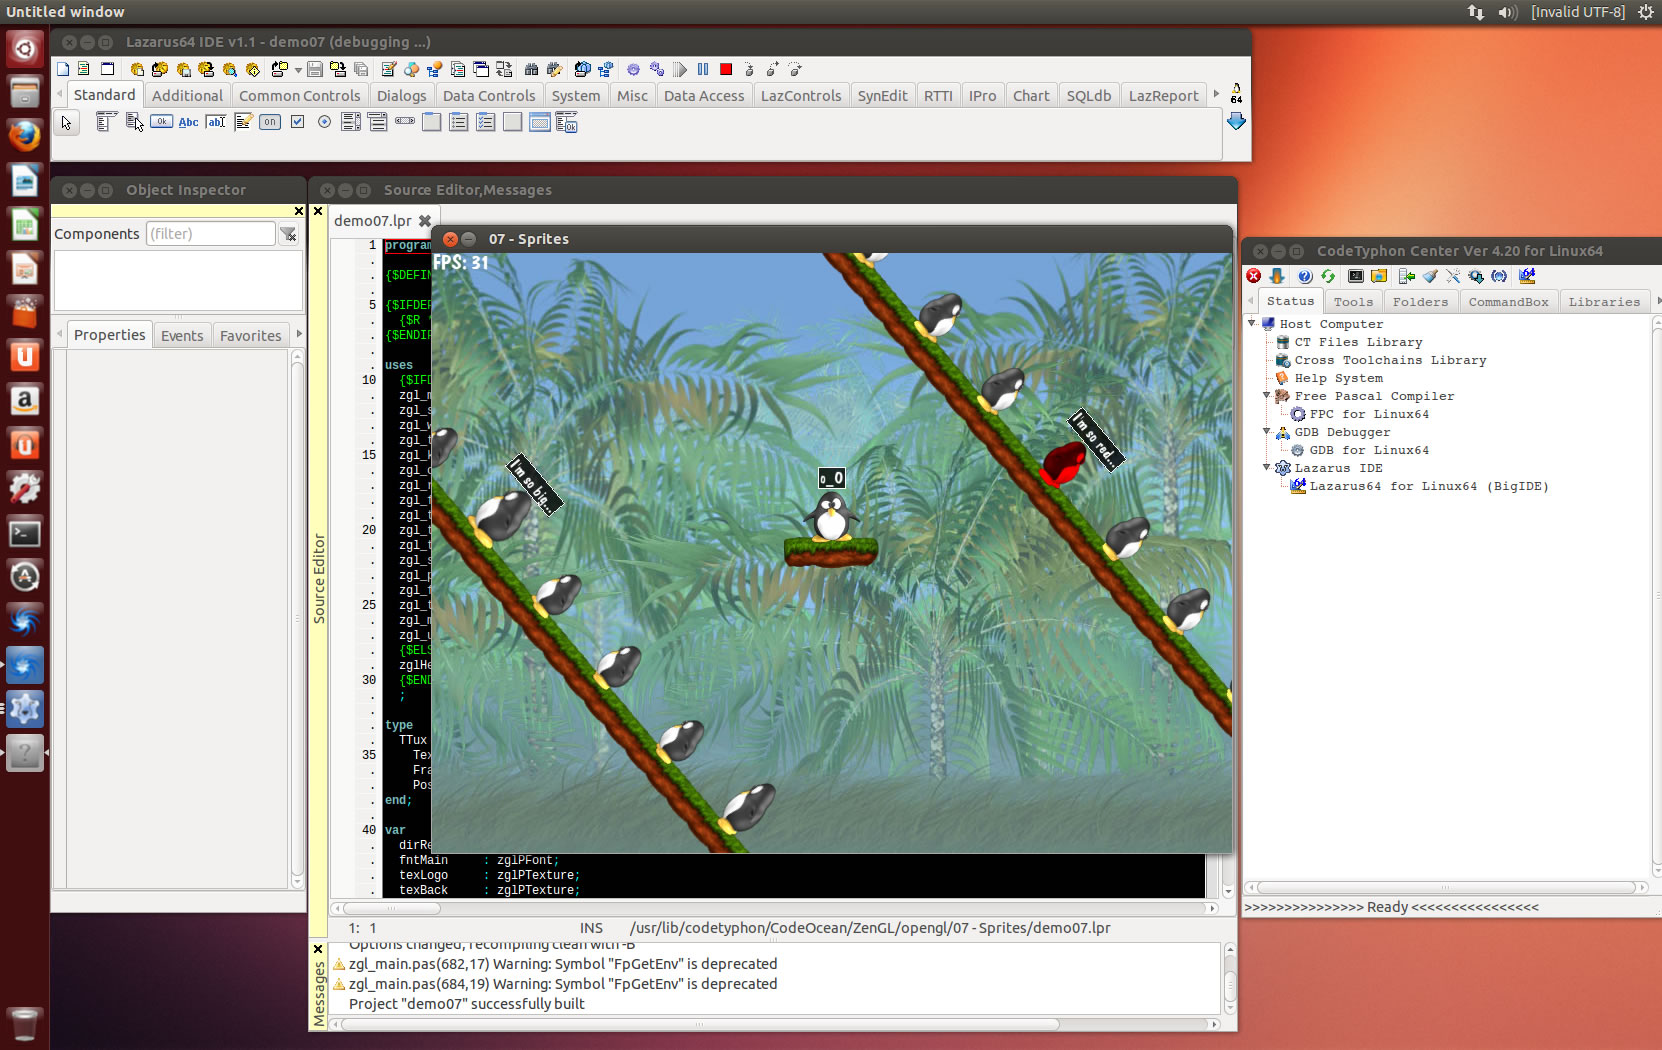The width and height of the screenshot is (1662, 1050).
Task: Open the Additional component palette tab
Action: tap(187, 95)
